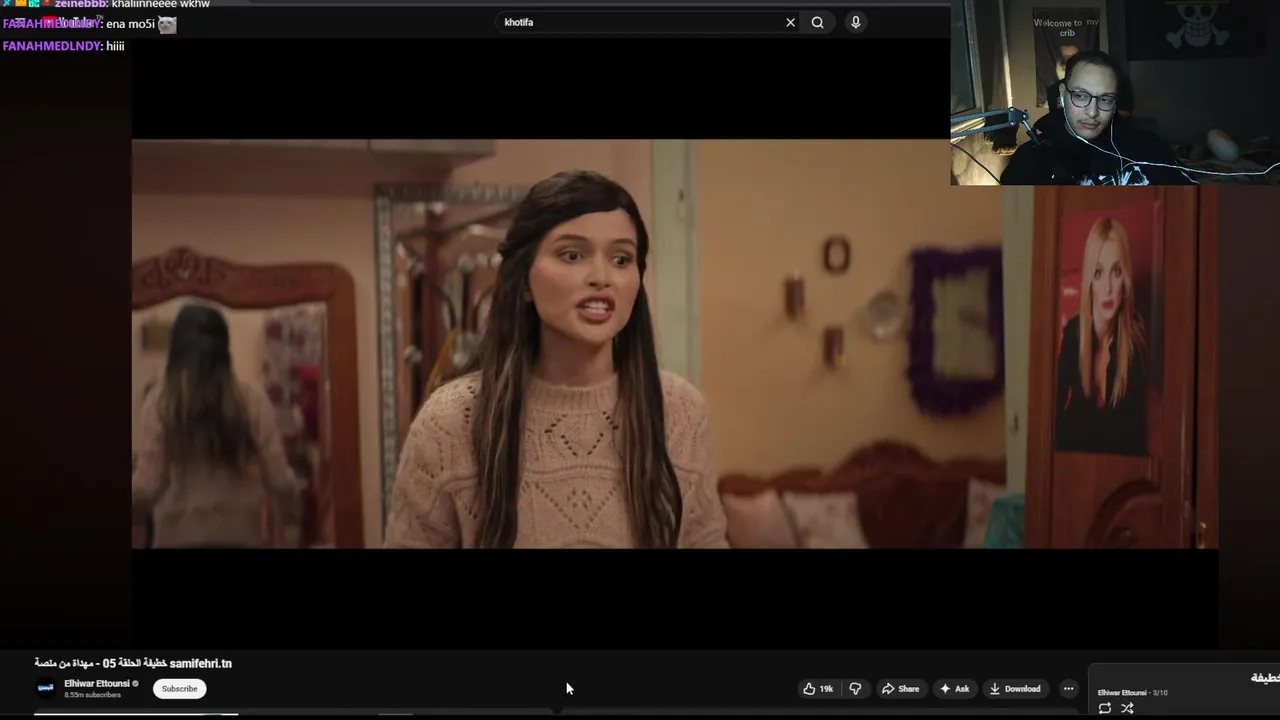This screenshot has width=1280, height=720.
Task: Start voice search with microphone icon
Action: coord(856,22)
